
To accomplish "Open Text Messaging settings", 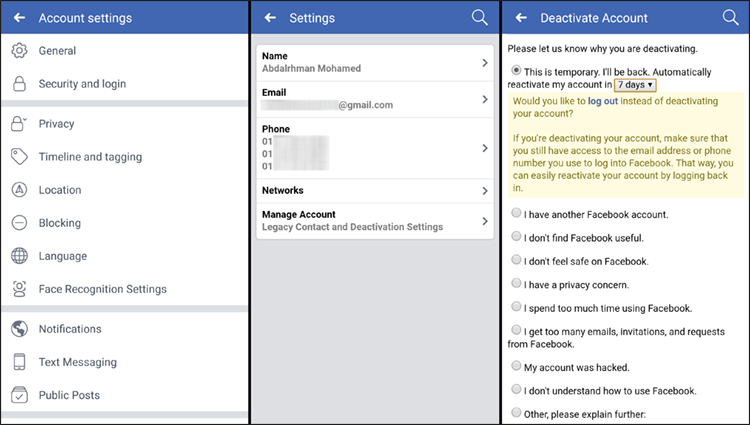I will click(x=124, y=362).
